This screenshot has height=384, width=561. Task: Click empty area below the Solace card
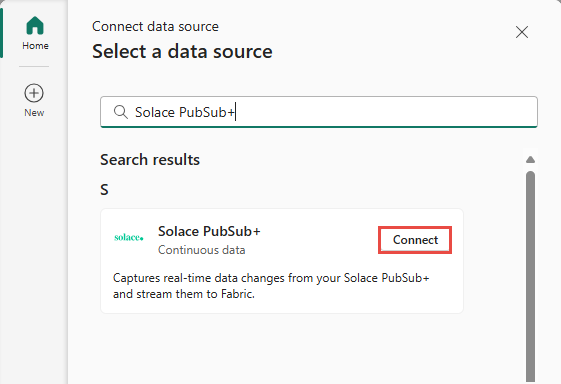point(282,349)
